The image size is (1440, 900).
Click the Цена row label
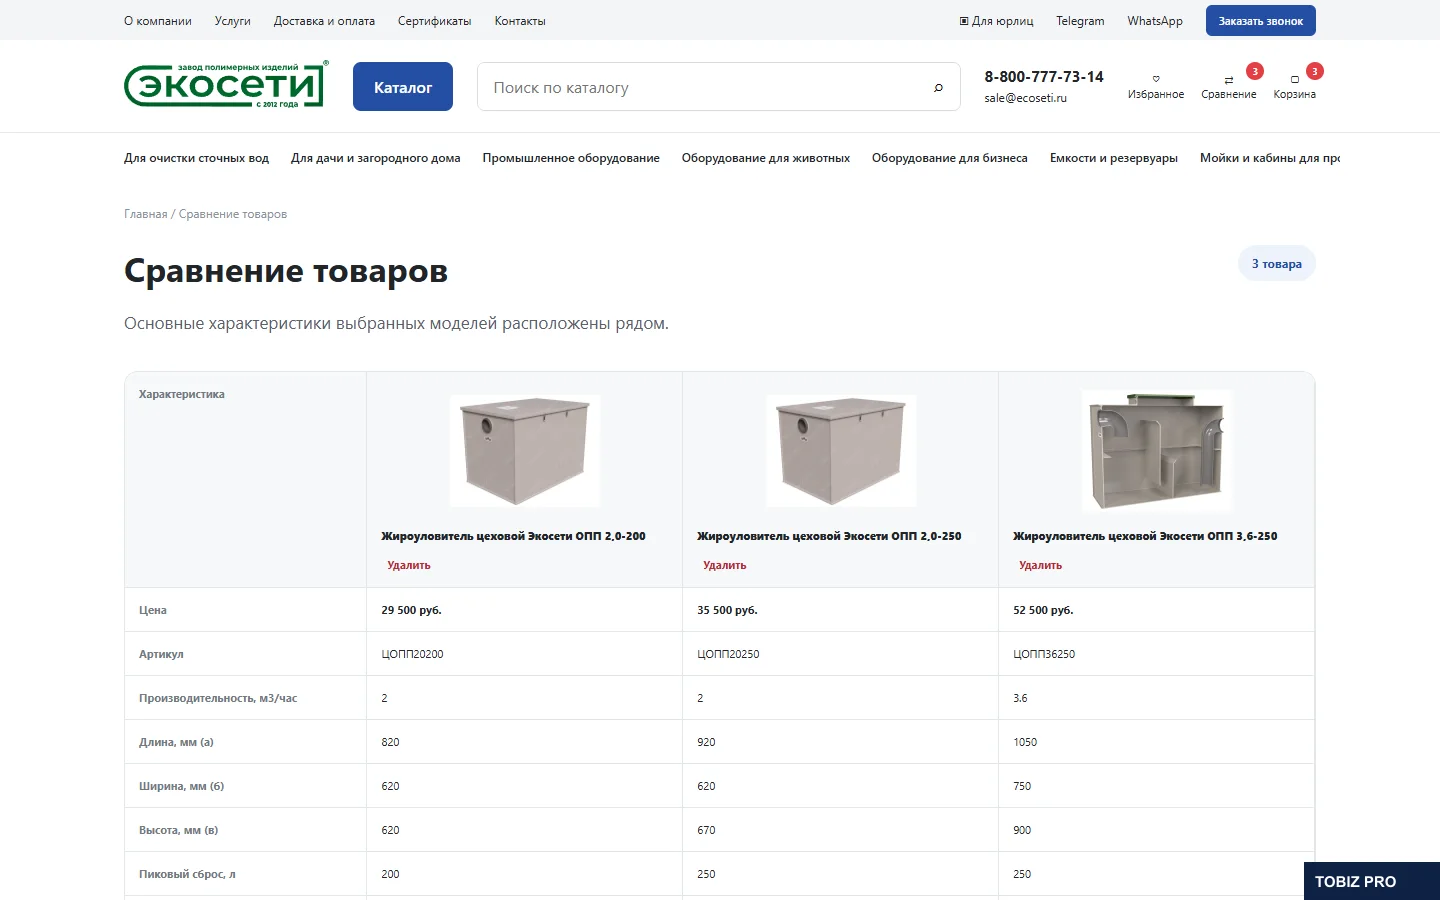tap(153, 610)
